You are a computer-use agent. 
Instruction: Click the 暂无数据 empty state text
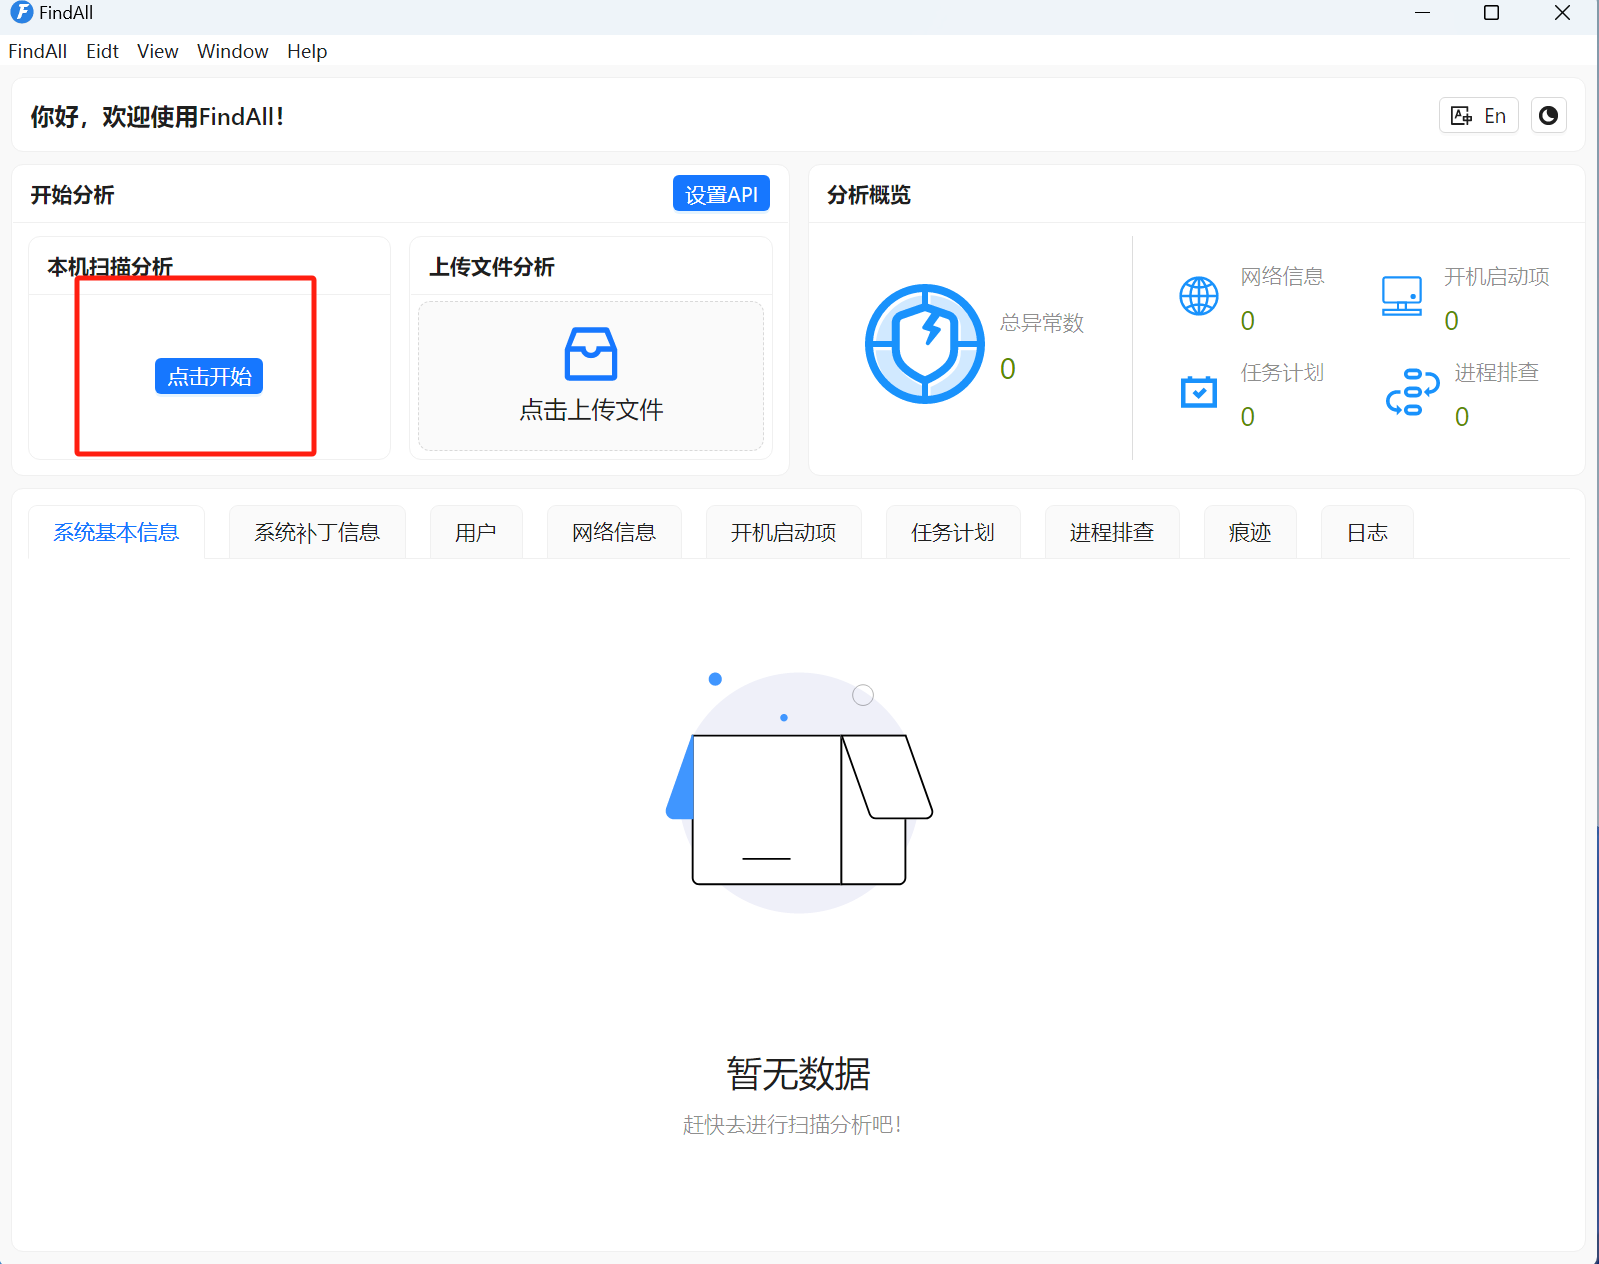tap(798, 1074)
